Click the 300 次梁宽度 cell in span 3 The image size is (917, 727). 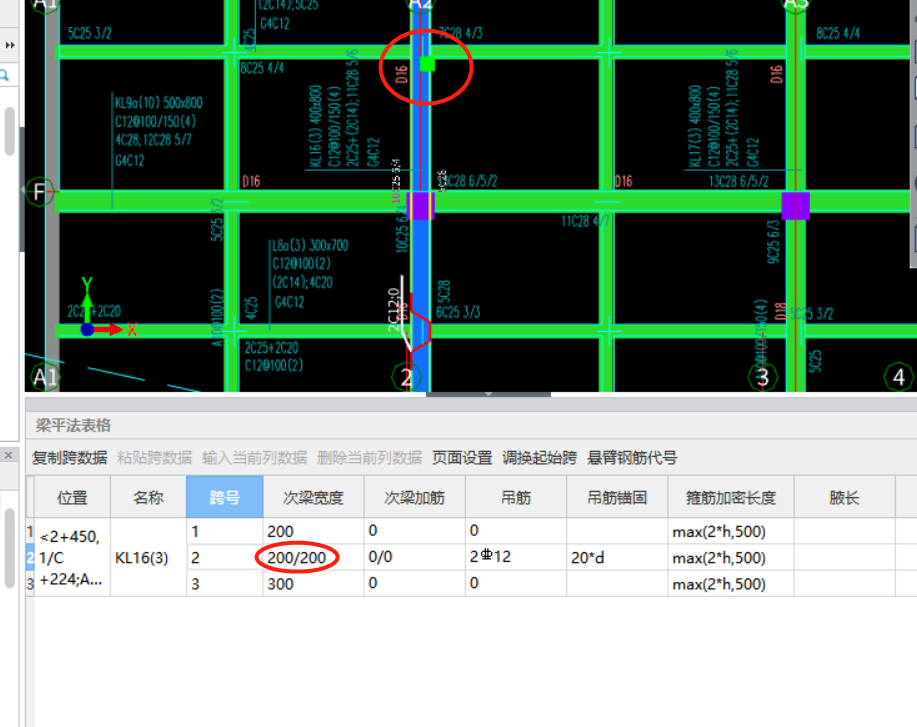coord(313,584)
